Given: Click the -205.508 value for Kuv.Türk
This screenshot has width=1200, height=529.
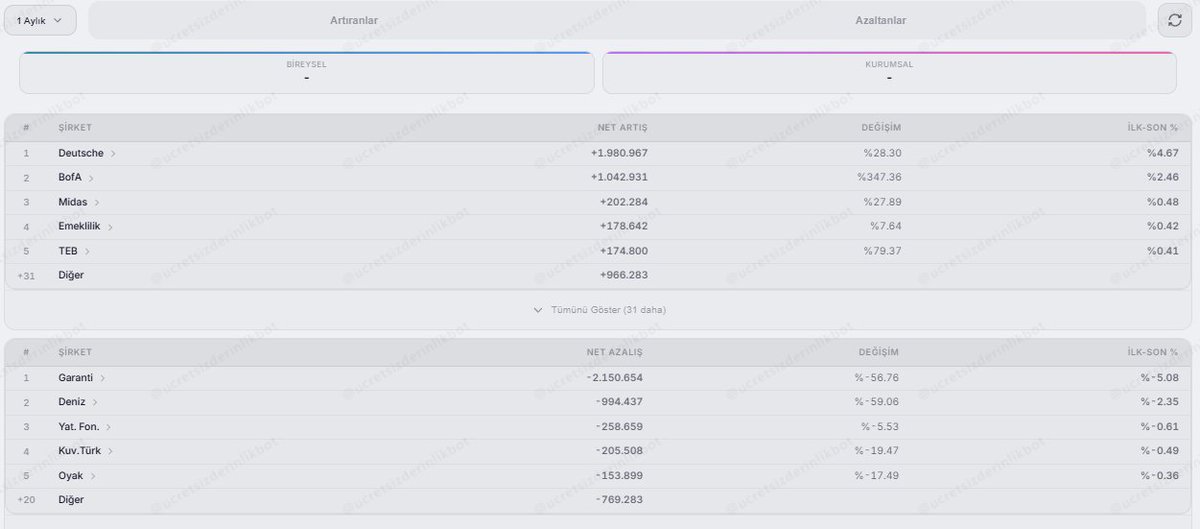Looking at the screenshot, I should pos(620,451).
